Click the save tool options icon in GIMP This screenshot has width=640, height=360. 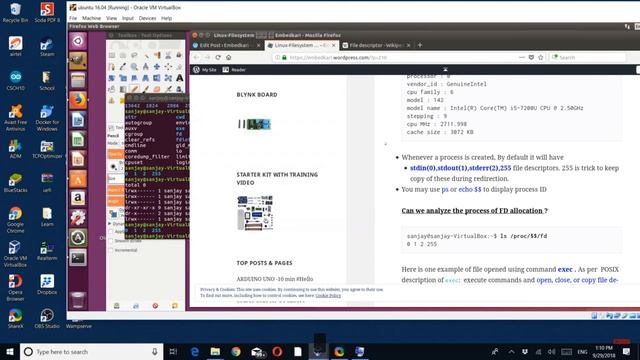[x=117, y=306]
